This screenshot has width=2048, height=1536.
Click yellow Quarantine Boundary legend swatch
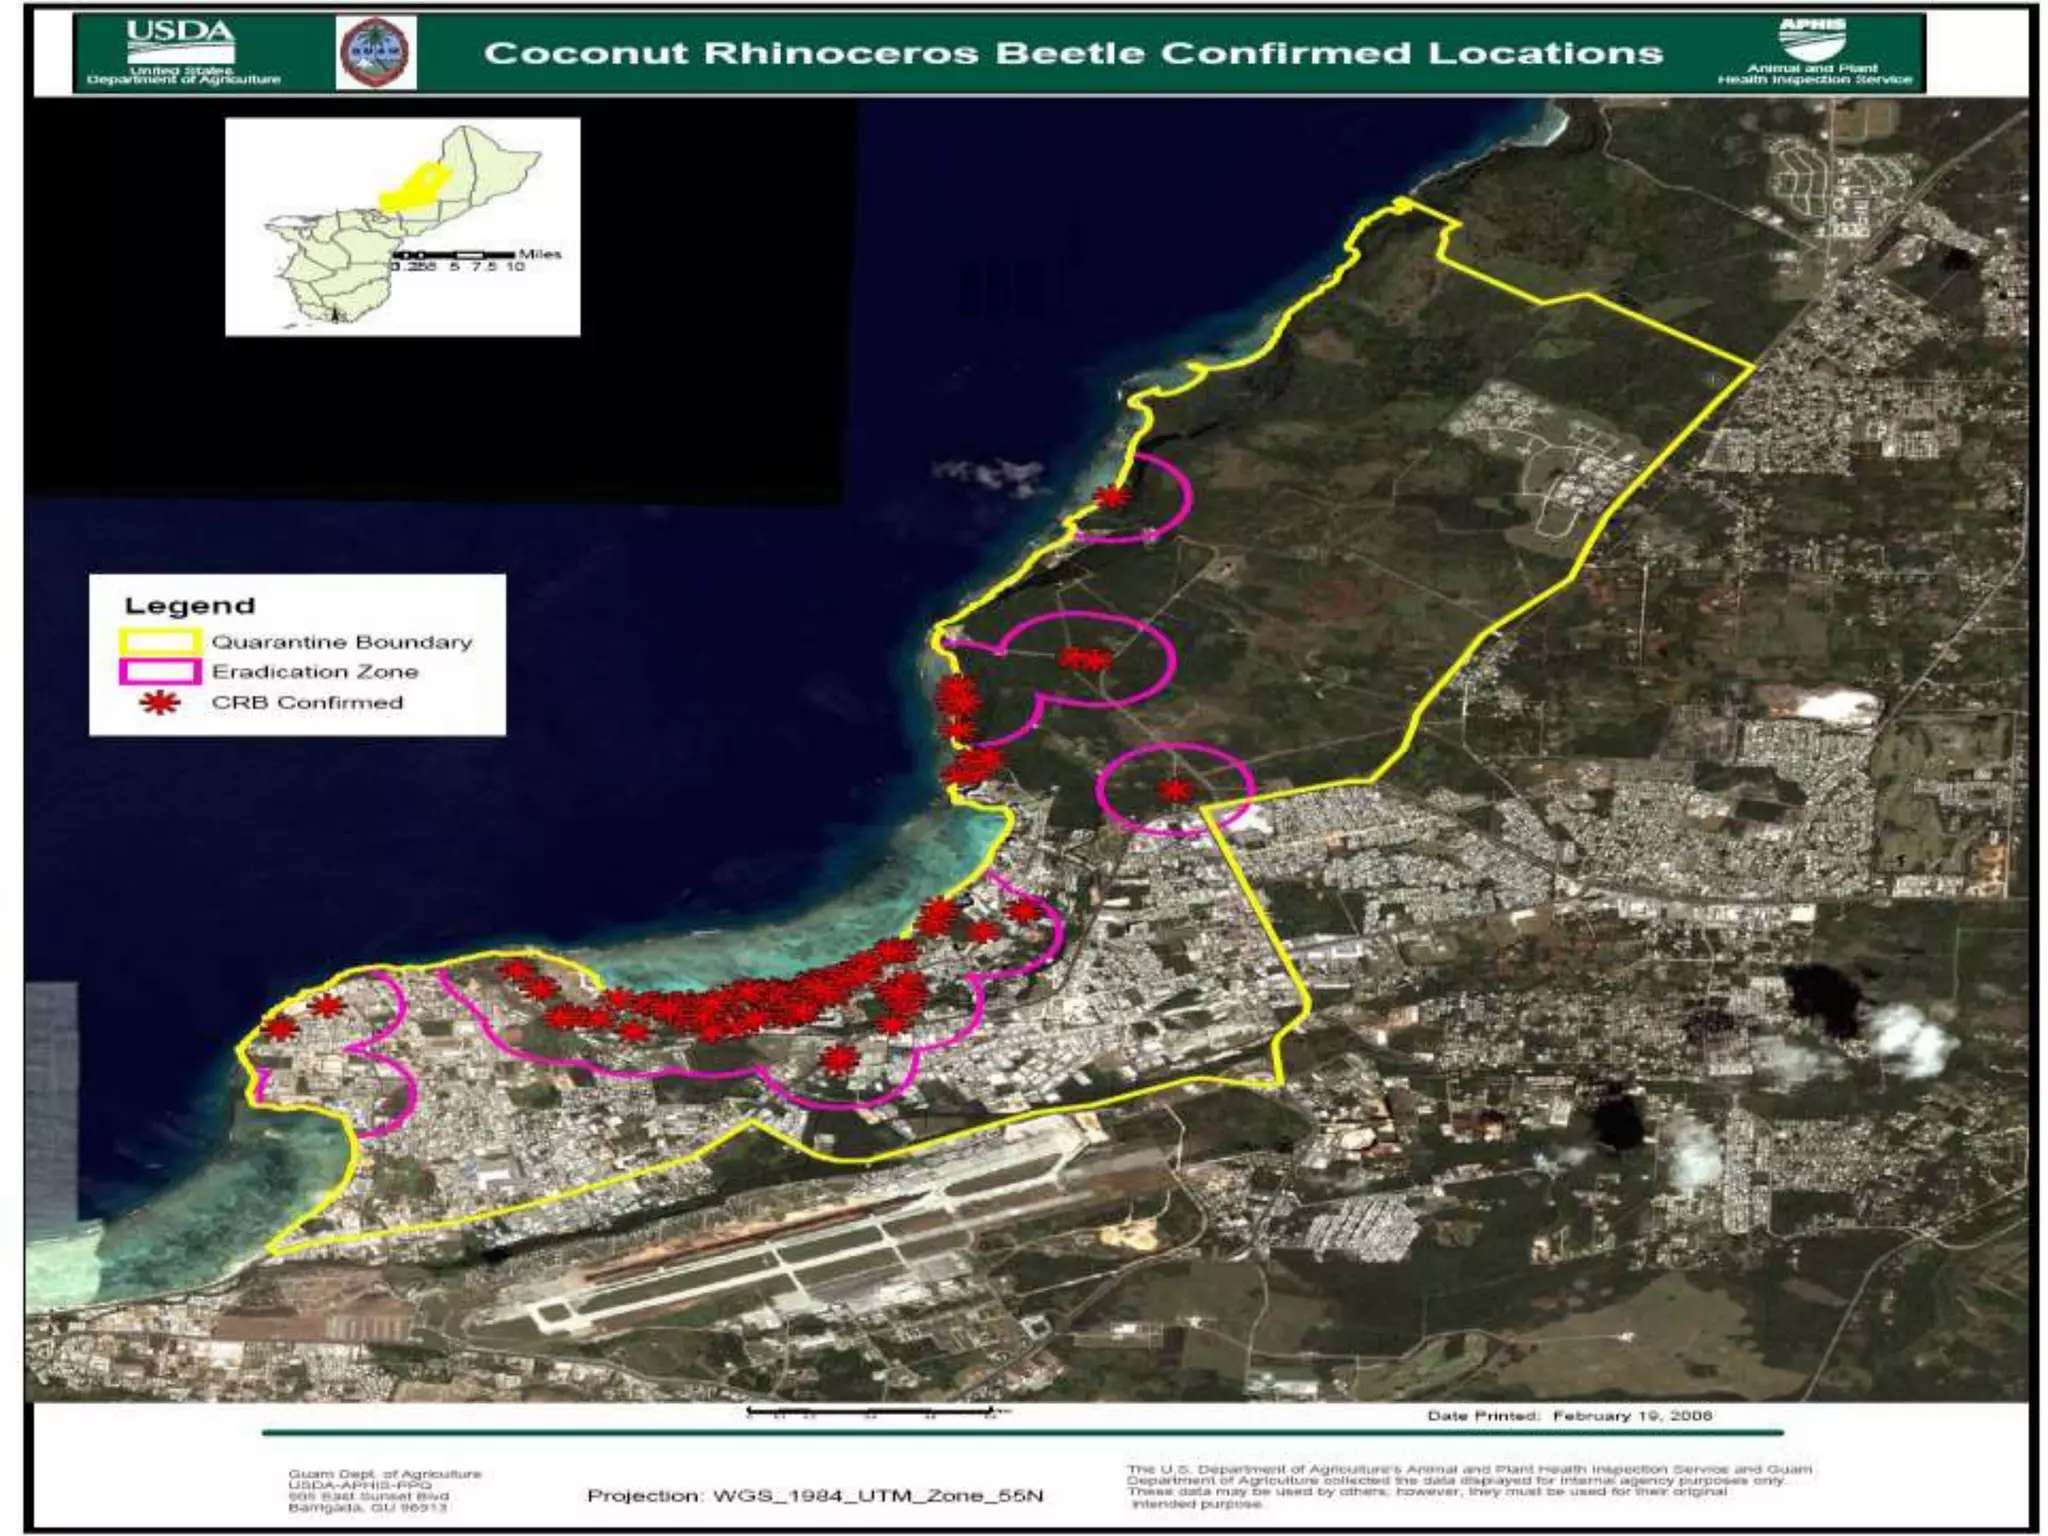pyautogui.click(x=159, y=641)
